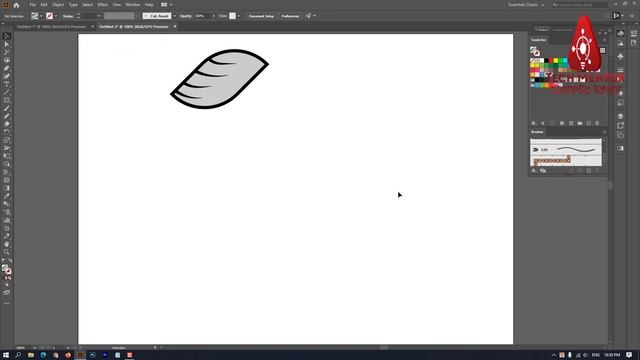Open the Help menu

tap(149, 5)
